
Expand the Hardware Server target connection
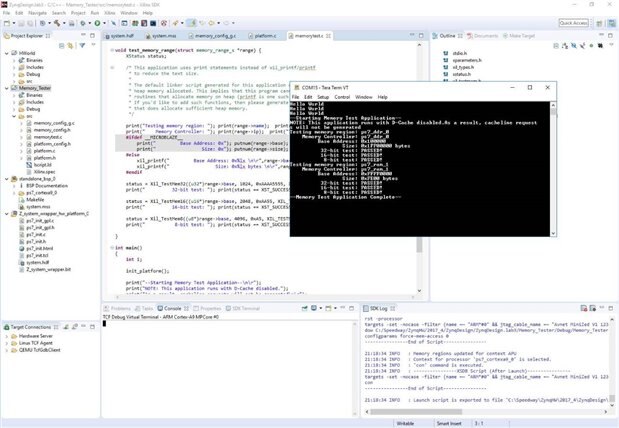5,336
